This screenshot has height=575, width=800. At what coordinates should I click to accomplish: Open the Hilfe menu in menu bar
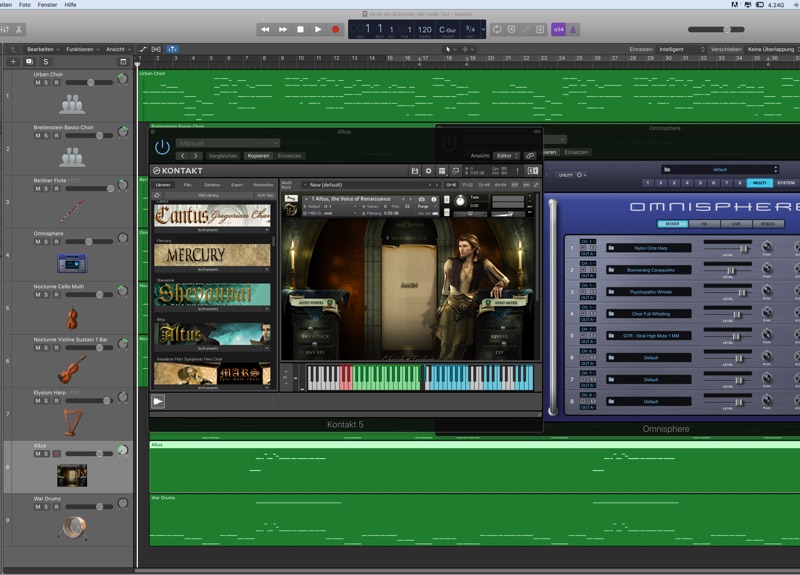point(70,5)
